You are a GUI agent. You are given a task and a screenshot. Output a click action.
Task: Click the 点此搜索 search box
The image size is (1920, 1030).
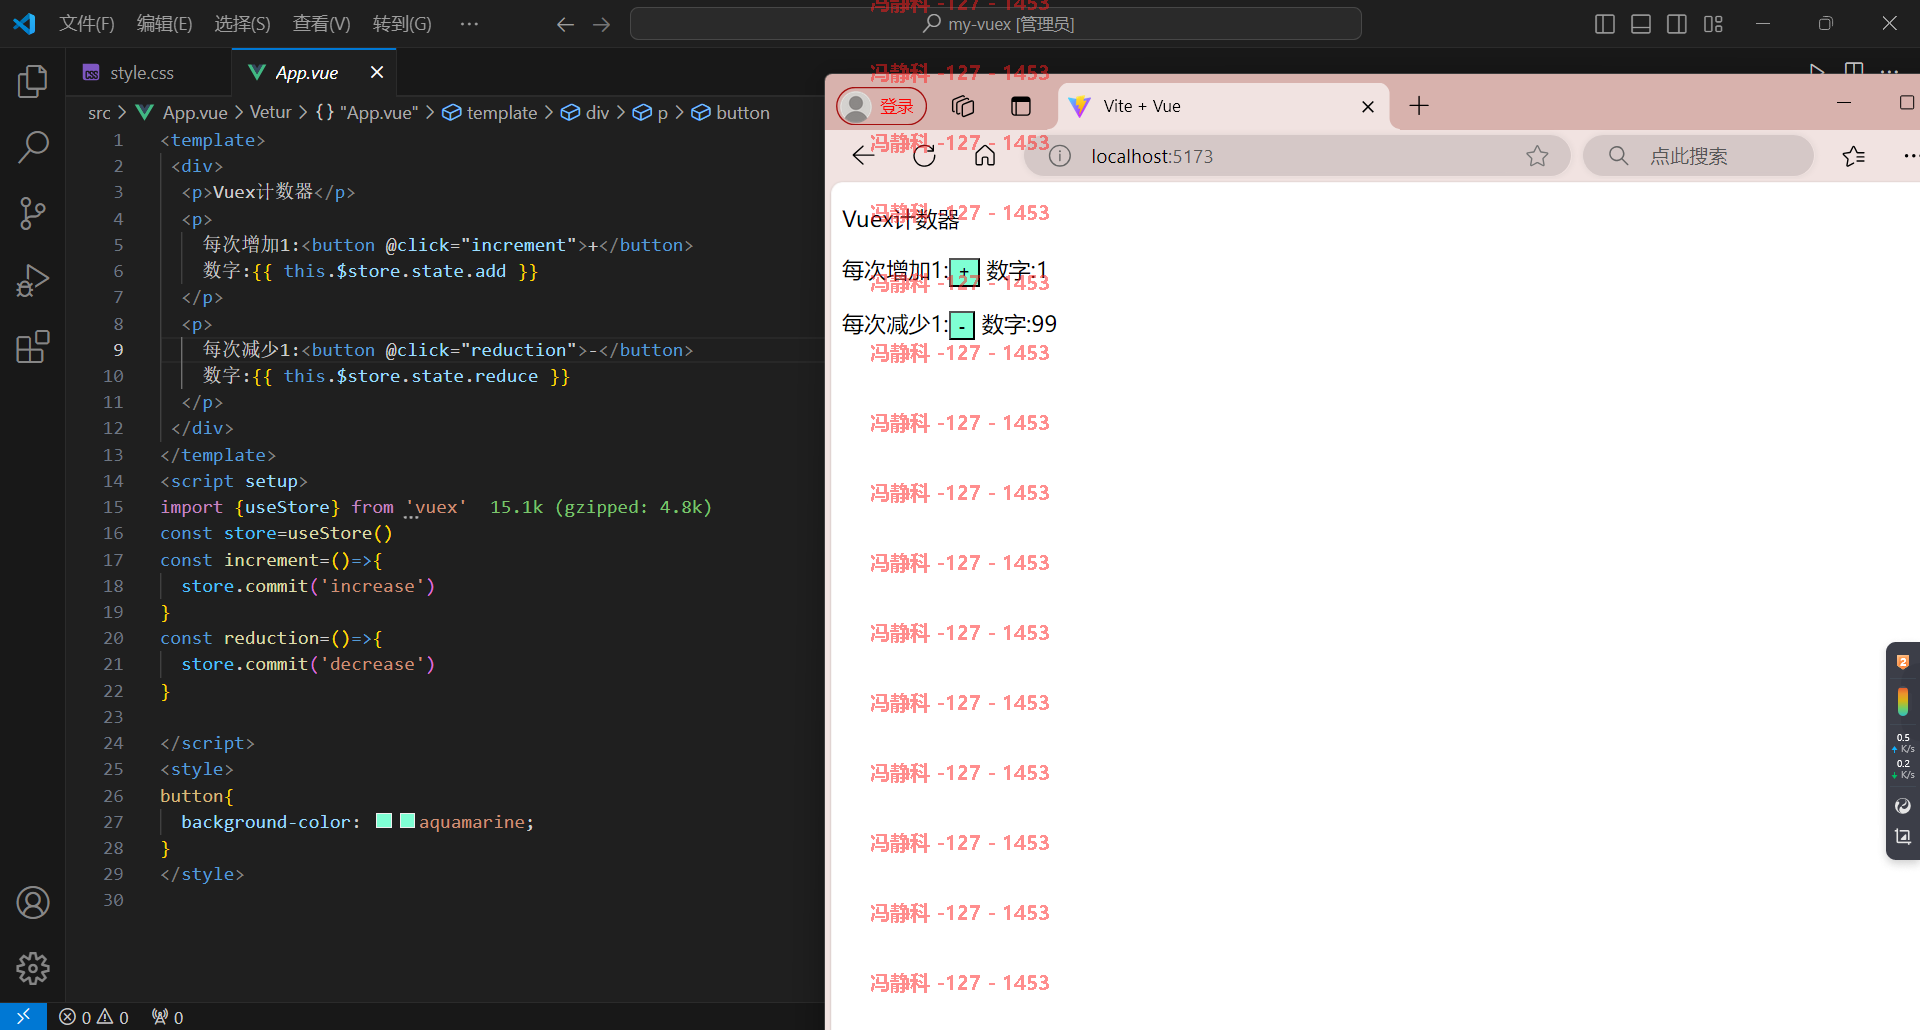click(1698, 156)
